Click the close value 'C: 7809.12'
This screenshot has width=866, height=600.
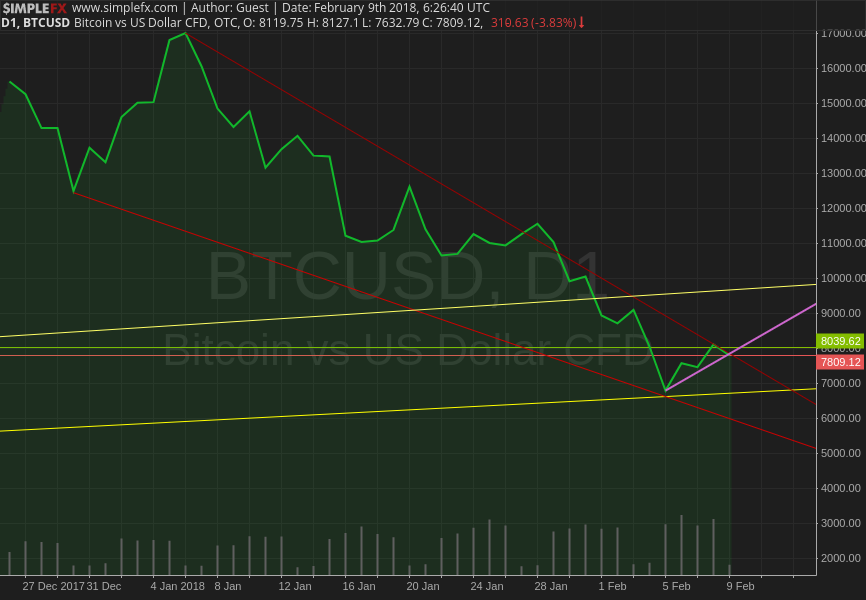(453, 23)
